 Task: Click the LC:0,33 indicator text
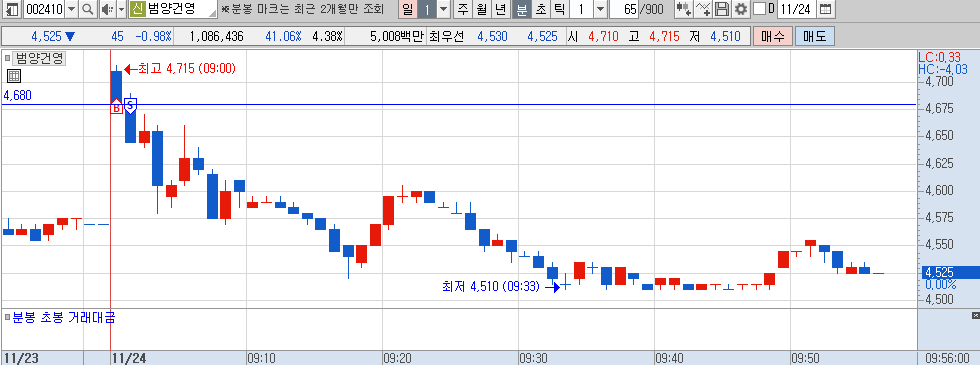(940, 58)
